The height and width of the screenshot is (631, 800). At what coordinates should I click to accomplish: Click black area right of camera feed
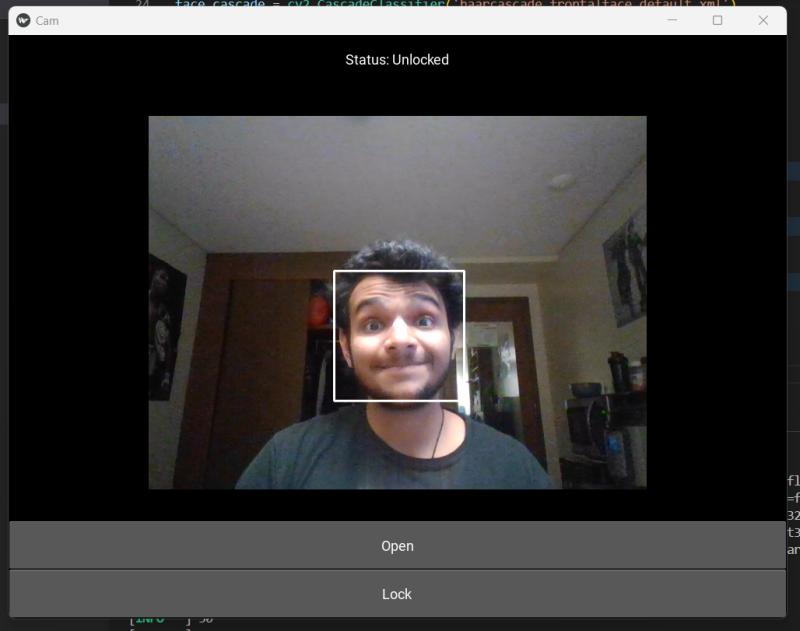point(715,300)
